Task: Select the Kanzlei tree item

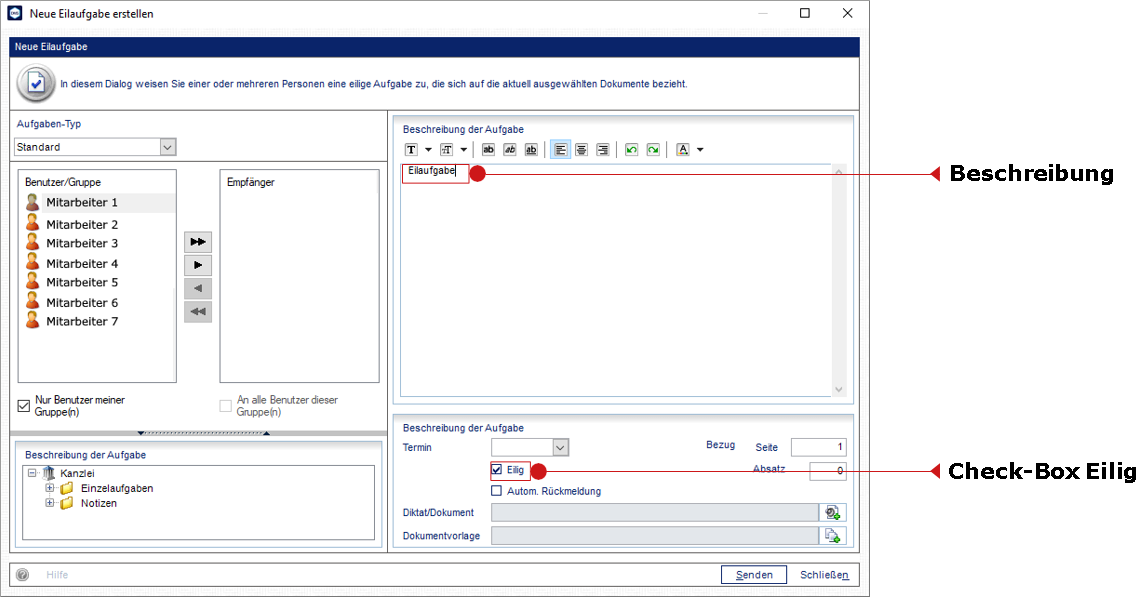Action: [78, 474]
